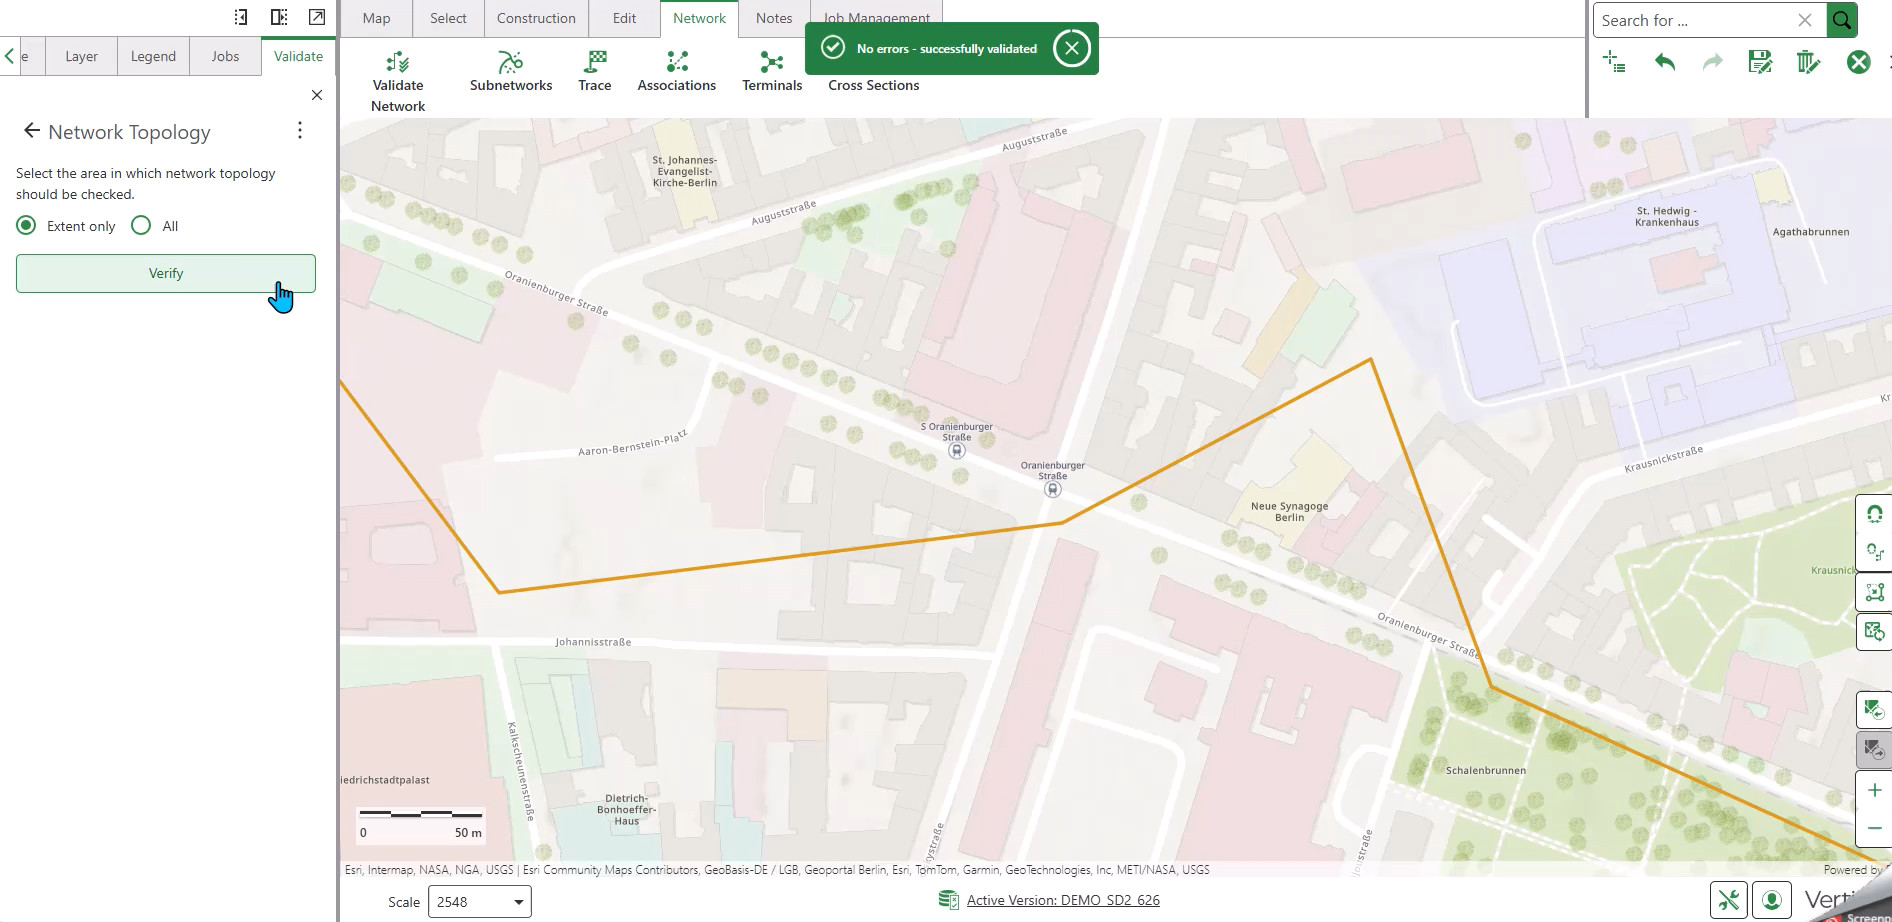Open the Jobs panel tab

[x=225, y=56]
